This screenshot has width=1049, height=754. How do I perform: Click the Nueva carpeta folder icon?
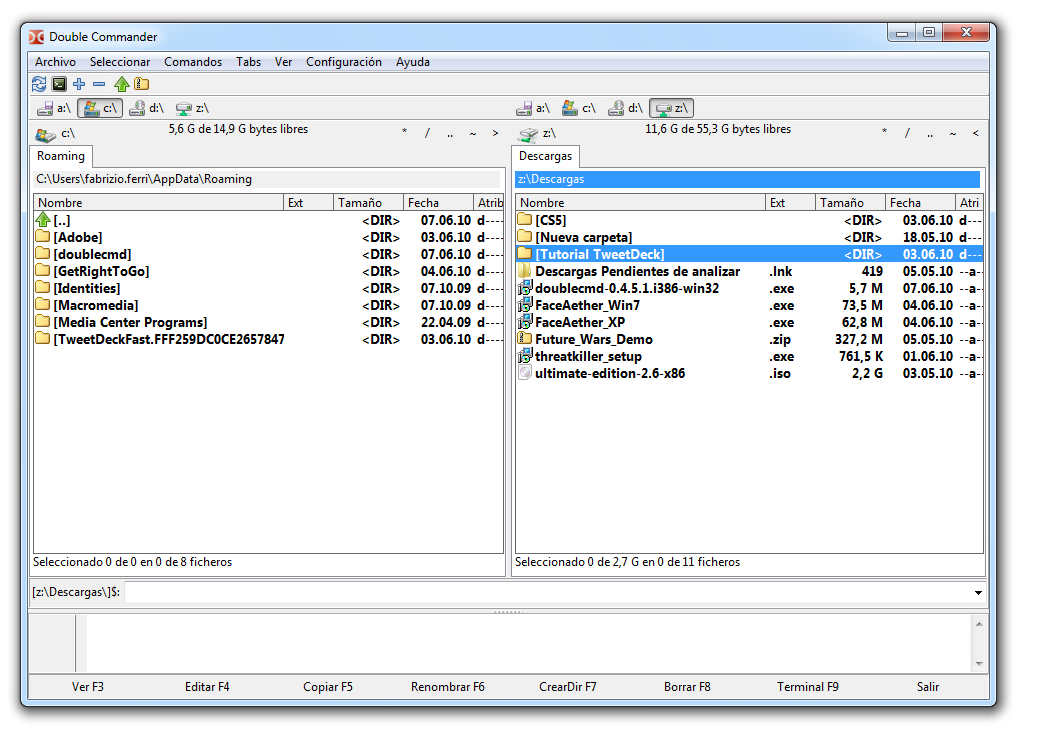pyautogui.click(x=524, y=236)
